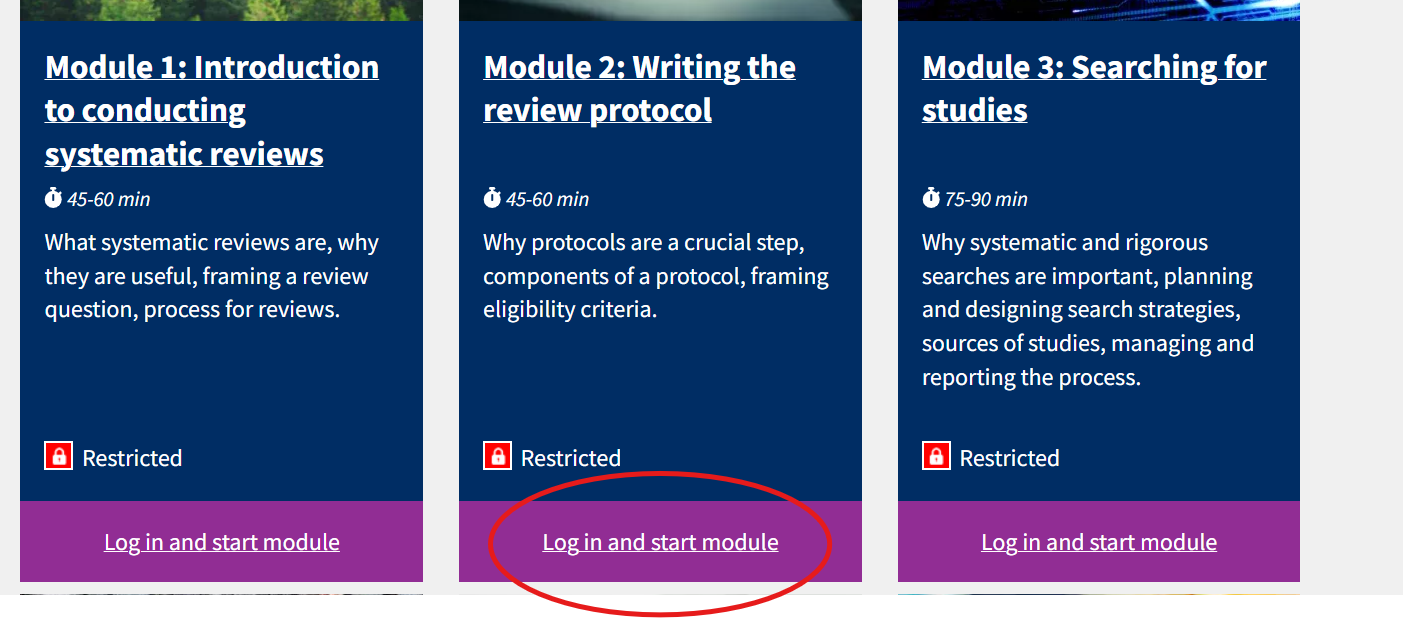1403x618 pixels.
Task: Log in and start Module 2
Action: coord(660,542)
